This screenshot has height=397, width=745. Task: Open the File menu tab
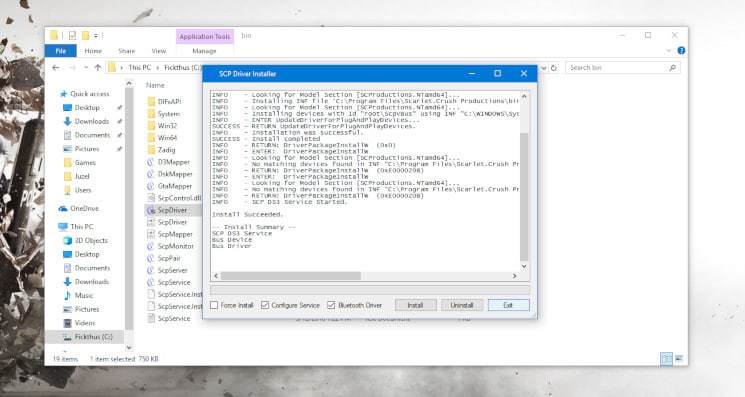tap(61, 51)
